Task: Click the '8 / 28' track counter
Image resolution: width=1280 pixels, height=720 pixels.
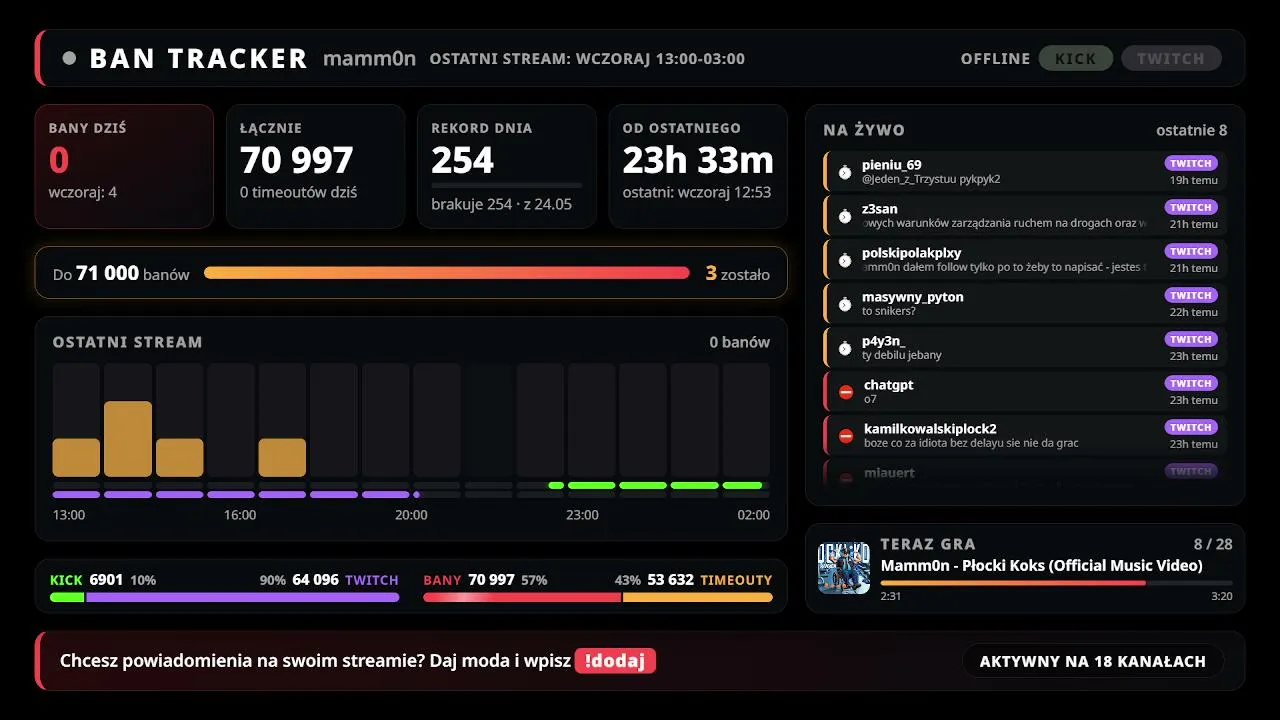Action: 1212,544
